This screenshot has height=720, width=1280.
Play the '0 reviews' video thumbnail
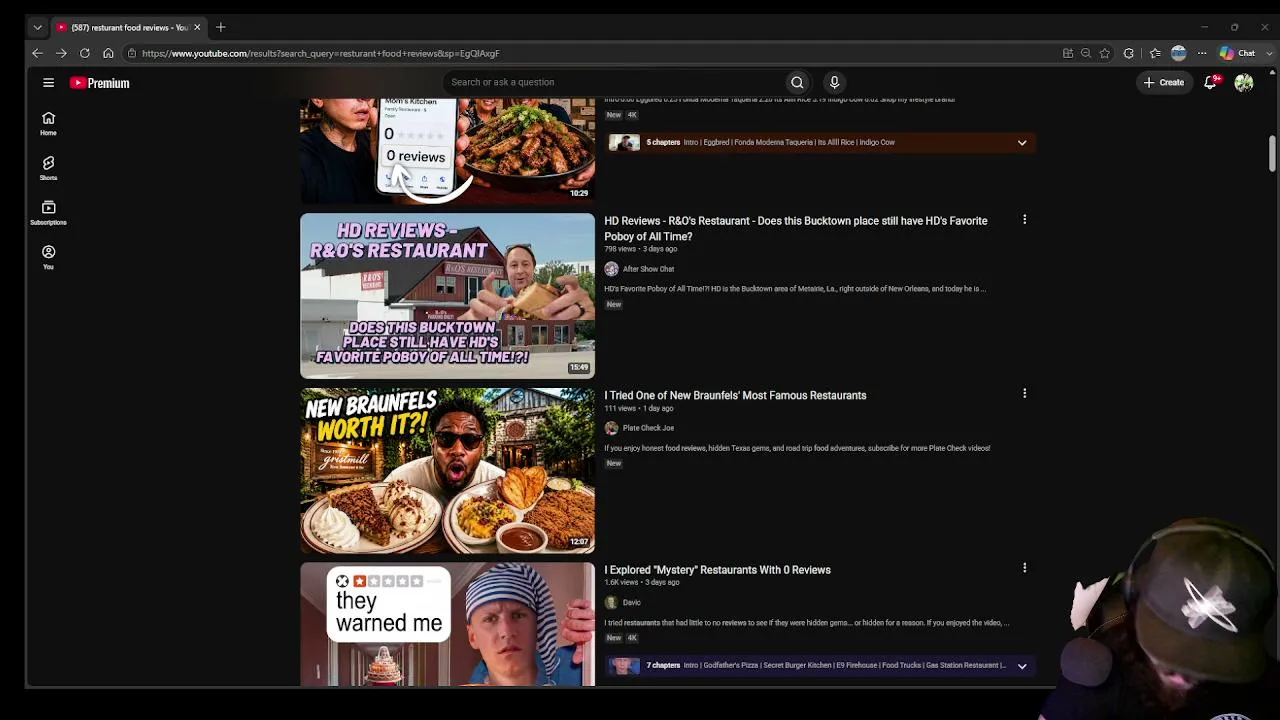point(447,150)
